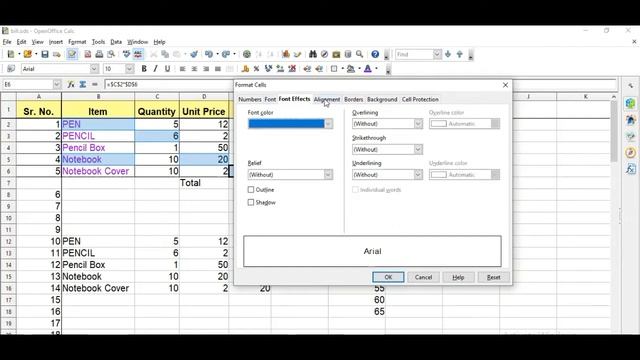
Task: Toggle AutoSpellcheck toolbar icon
Action: 138,54
